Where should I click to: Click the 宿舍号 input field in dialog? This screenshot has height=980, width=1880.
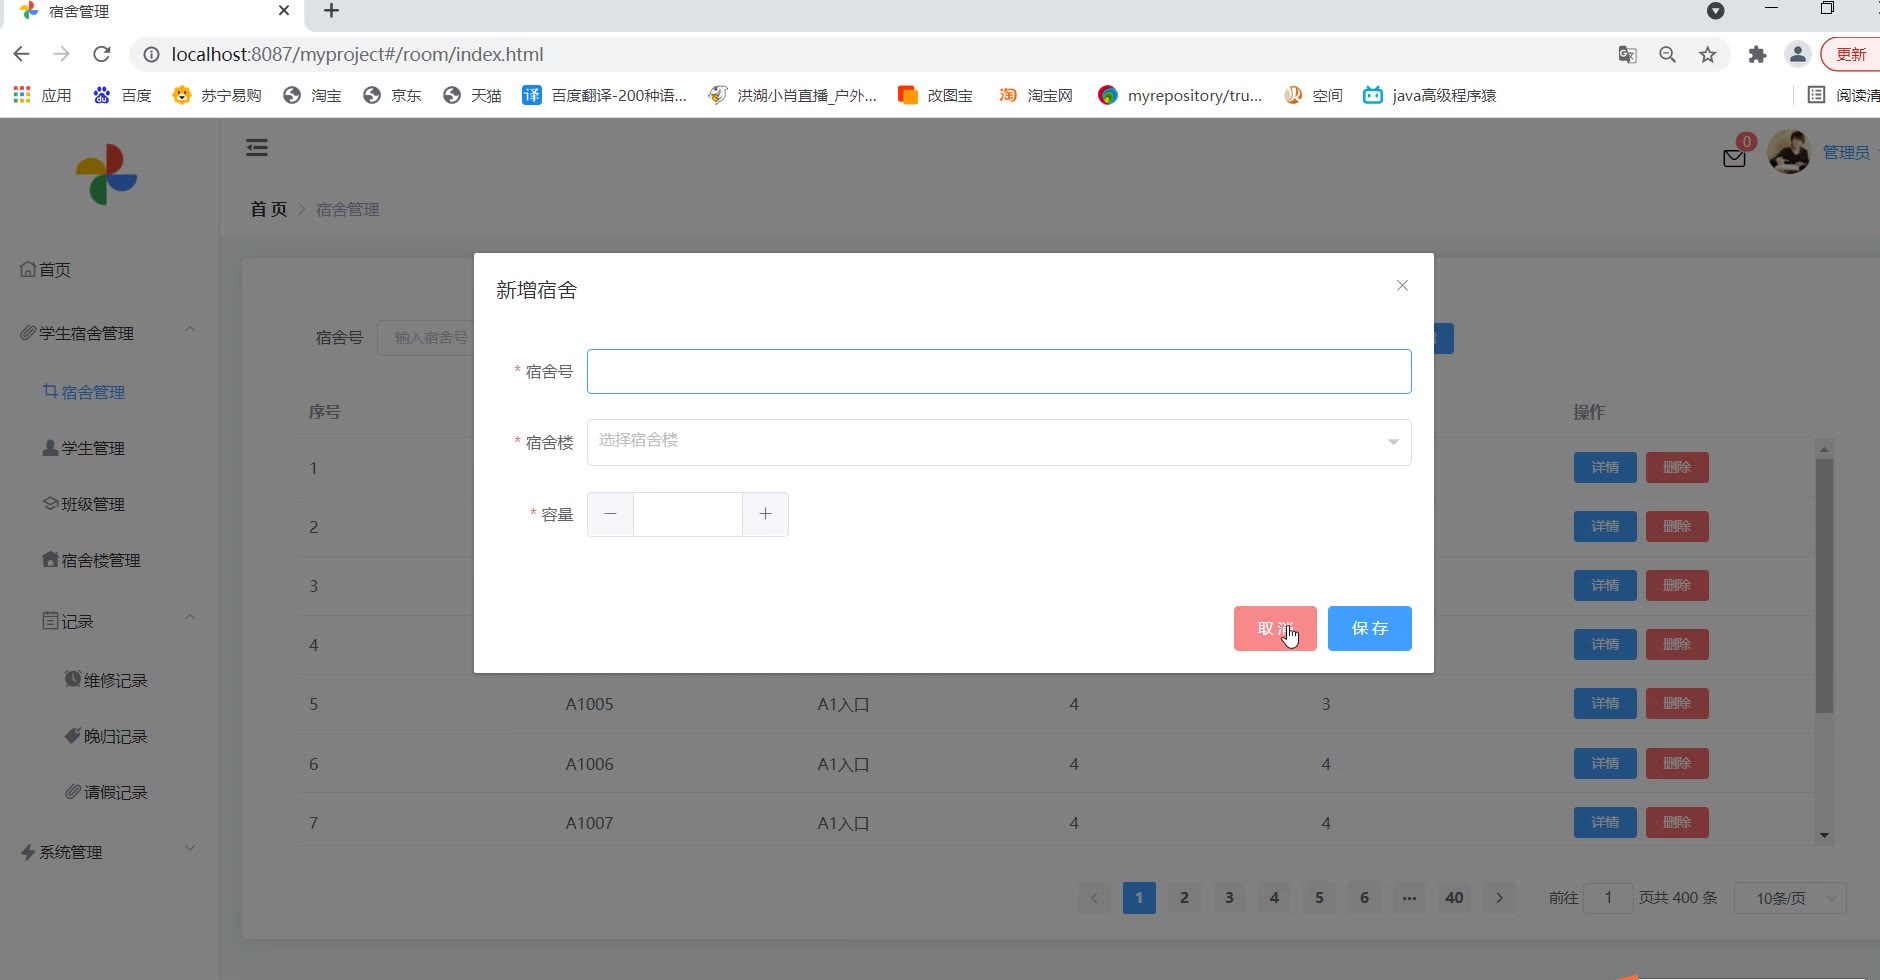tap(998, 371)
